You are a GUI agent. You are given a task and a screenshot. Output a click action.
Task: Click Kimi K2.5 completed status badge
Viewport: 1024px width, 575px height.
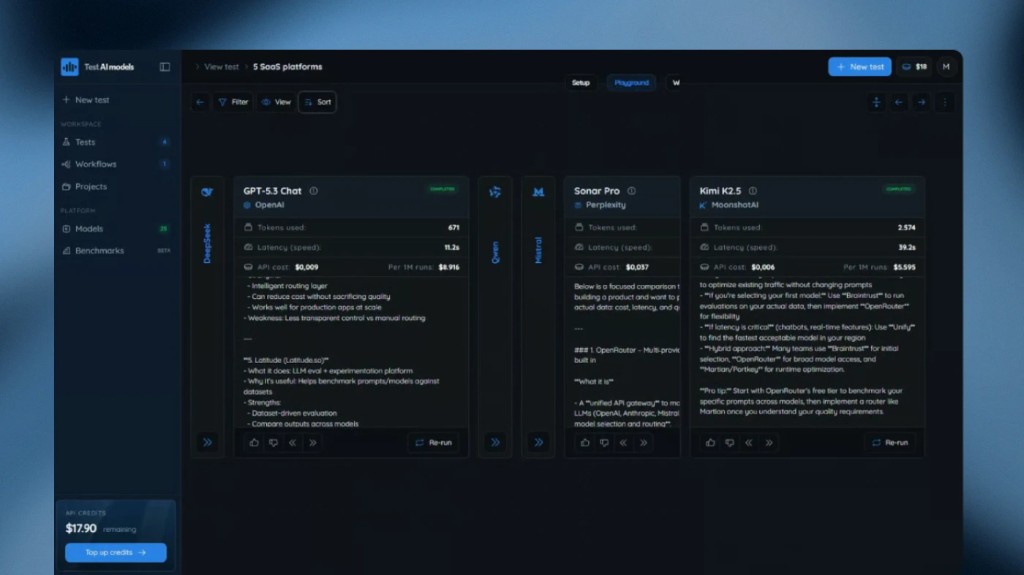(899, 189)
